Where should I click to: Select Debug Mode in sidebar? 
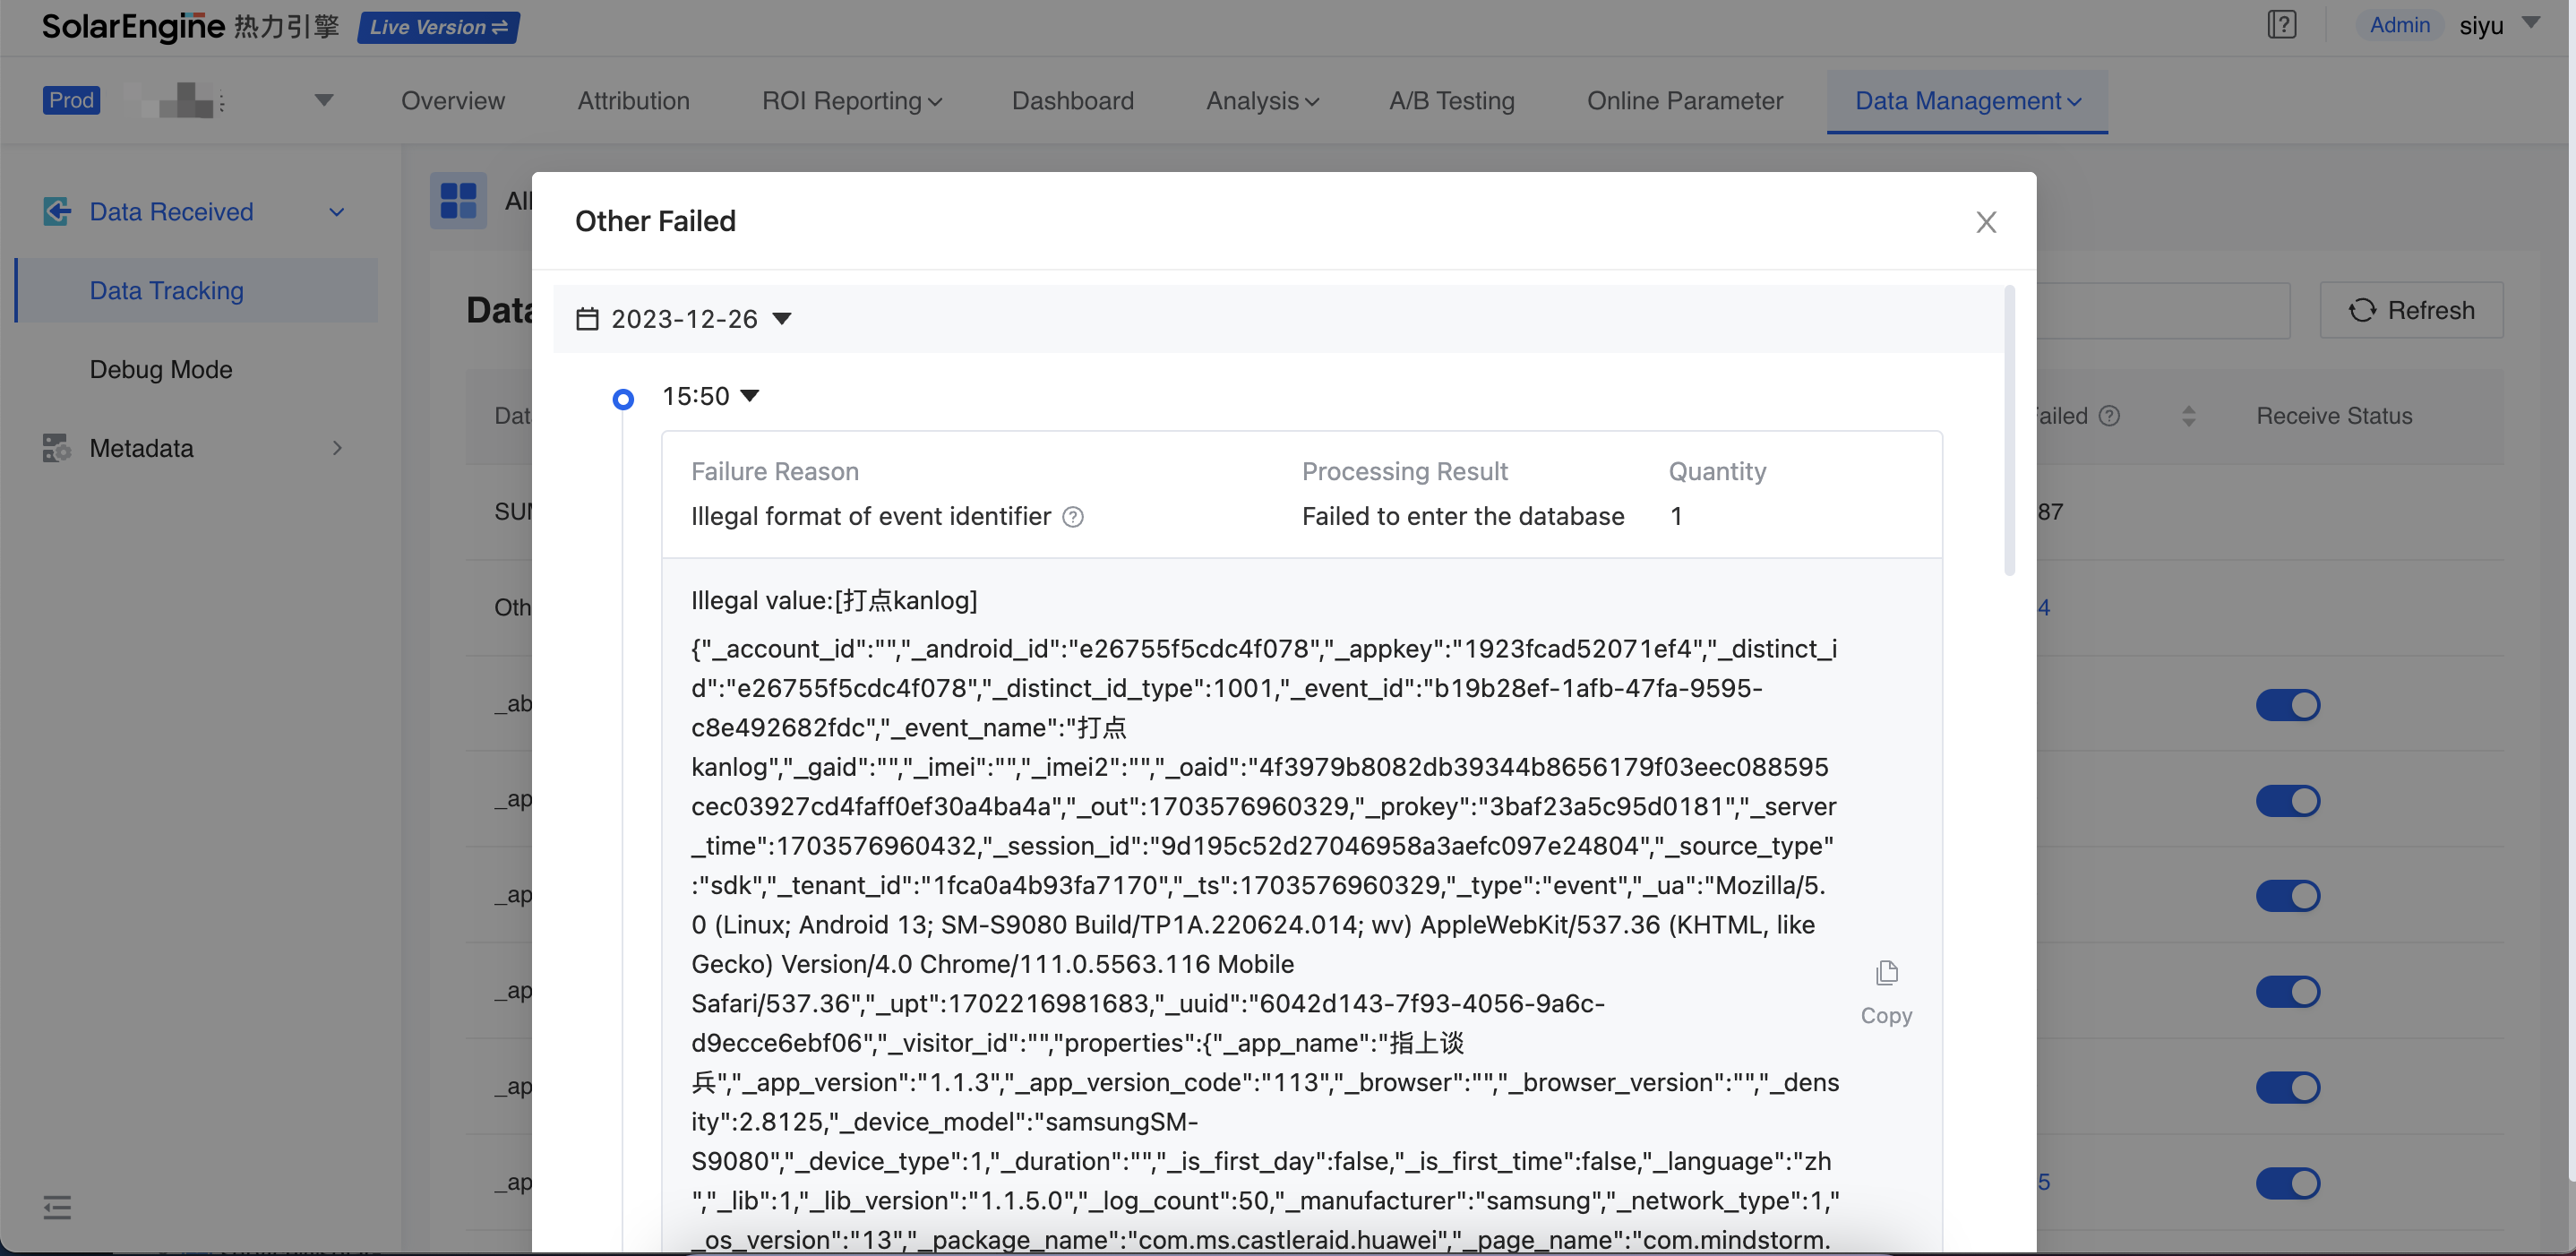161,369
